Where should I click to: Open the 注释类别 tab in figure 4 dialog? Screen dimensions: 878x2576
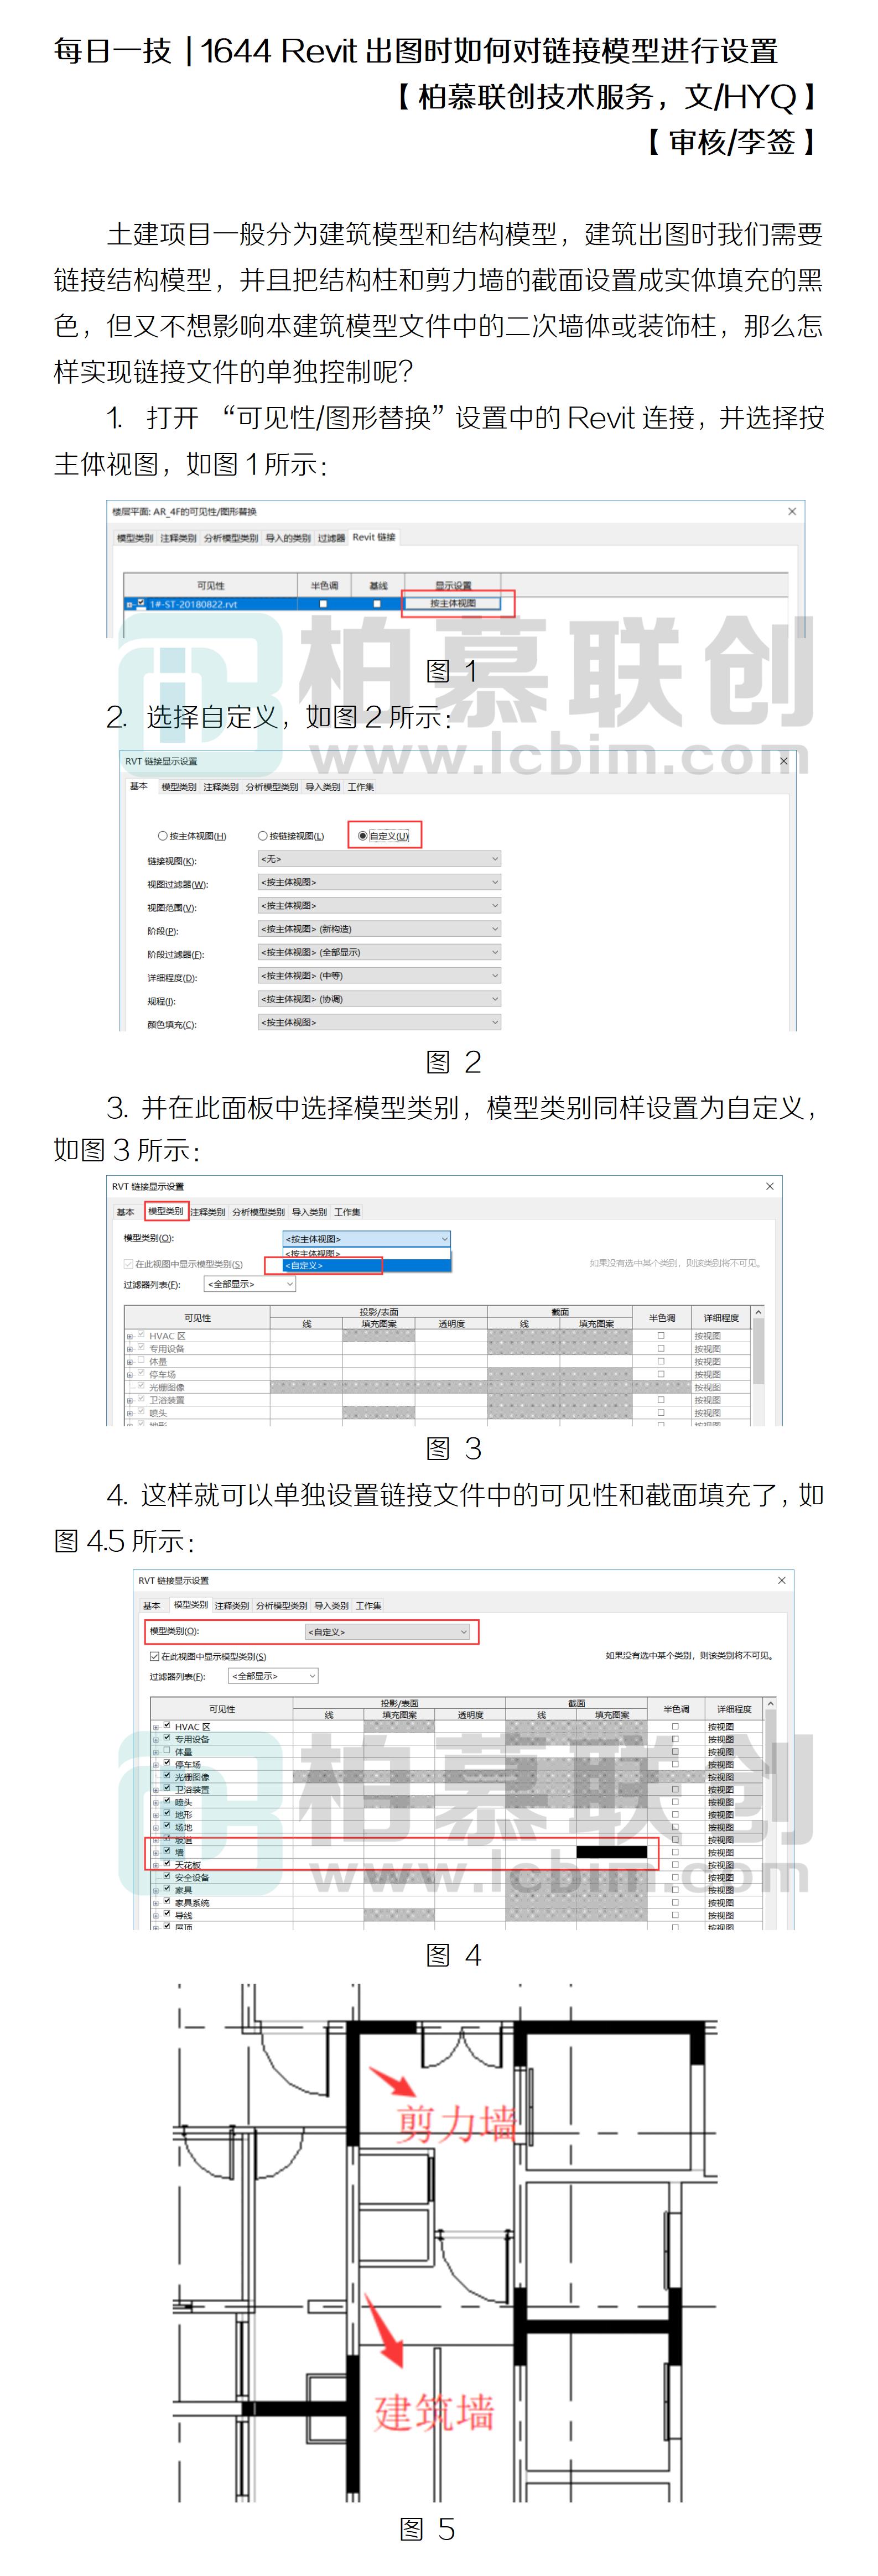point(232,1605)
